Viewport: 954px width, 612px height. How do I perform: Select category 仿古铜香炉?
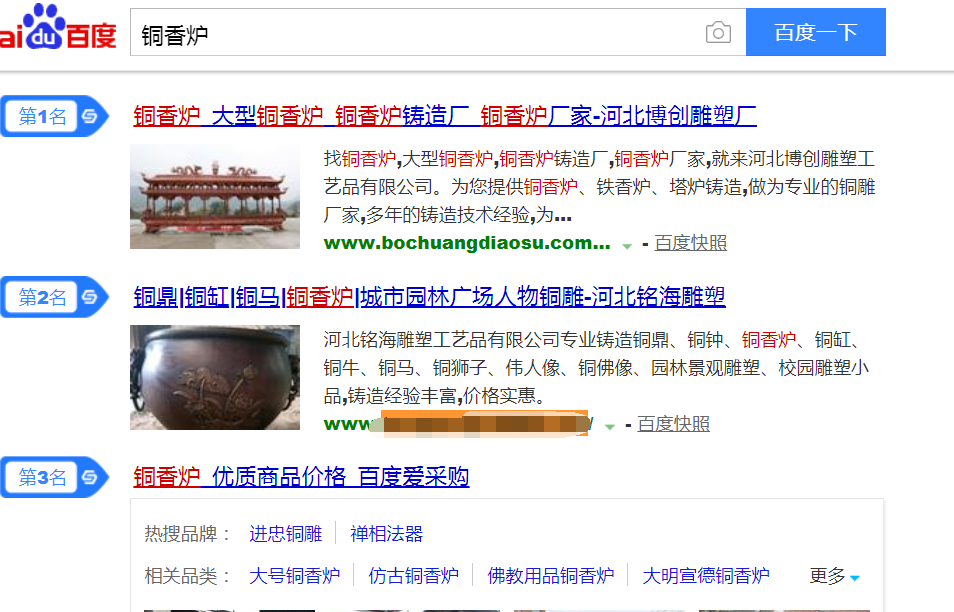coord(413,575)
